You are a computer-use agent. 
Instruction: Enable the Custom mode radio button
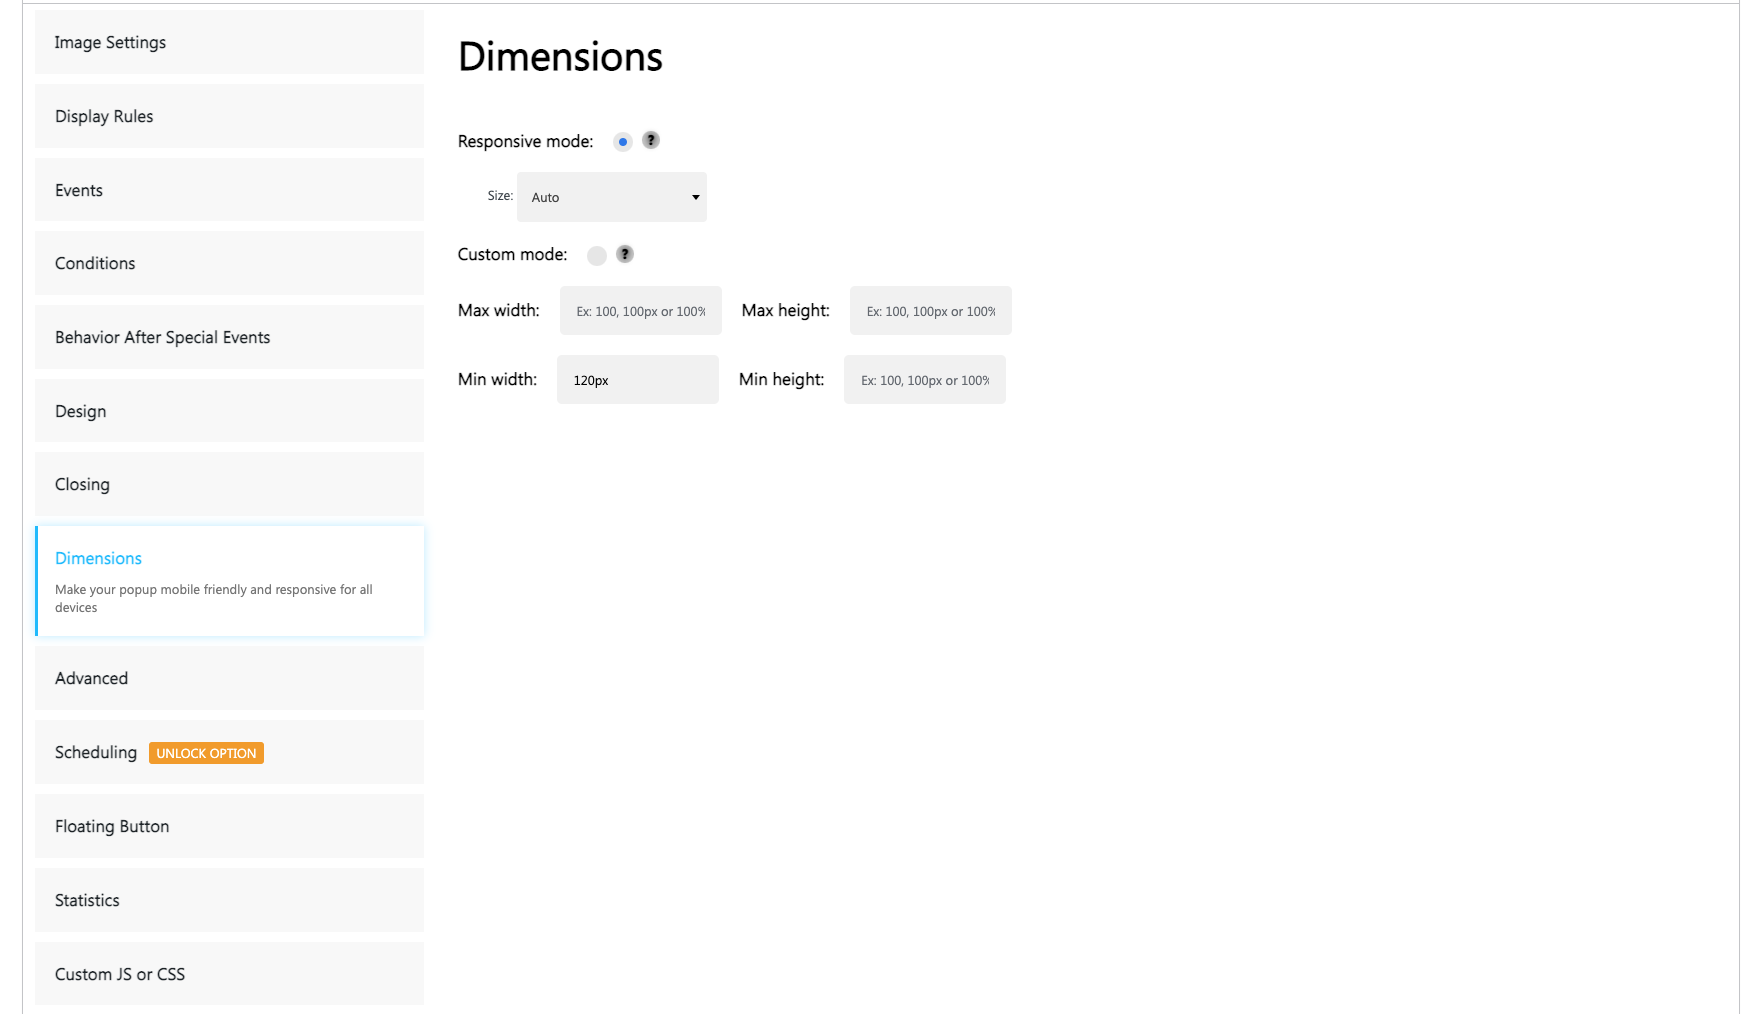(597, 256)
